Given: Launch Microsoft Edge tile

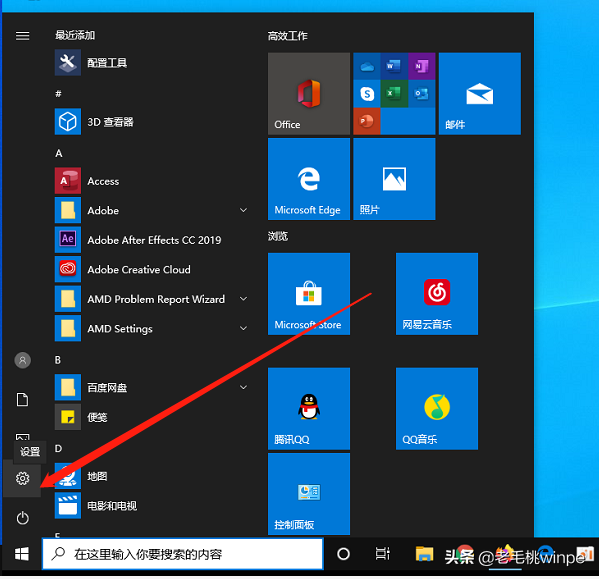Looking at the screenshot, I should coord(309,179).
